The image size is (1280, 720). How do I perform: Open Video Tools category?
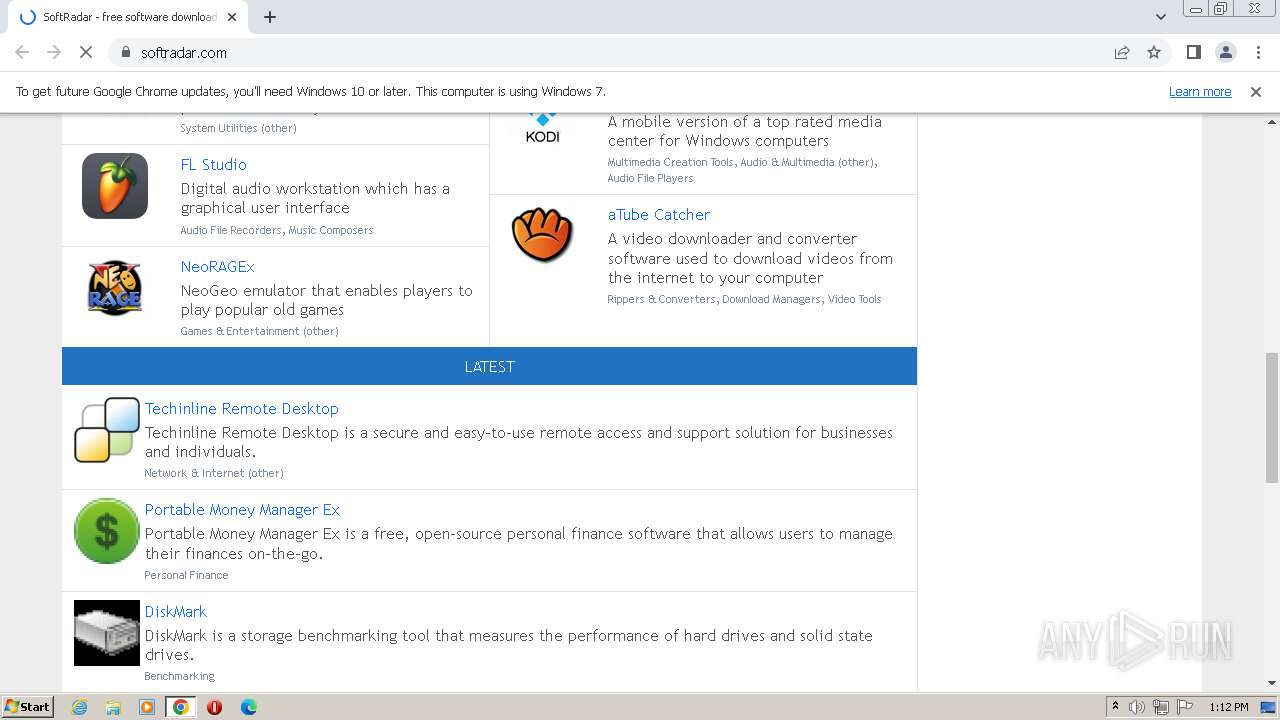tap(855, 299)
